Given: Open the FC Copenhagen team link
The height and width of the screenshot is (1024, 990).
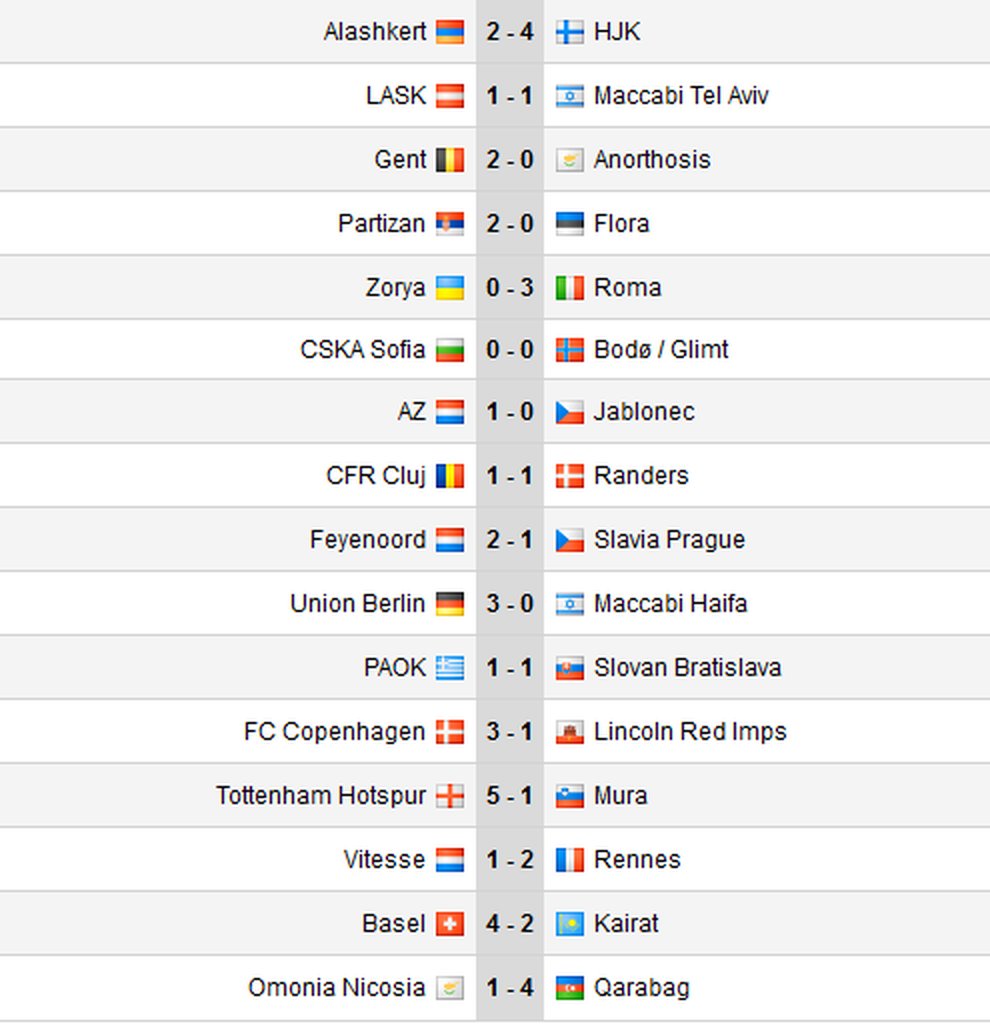Looking at the screenshot, I should point(334,732).
